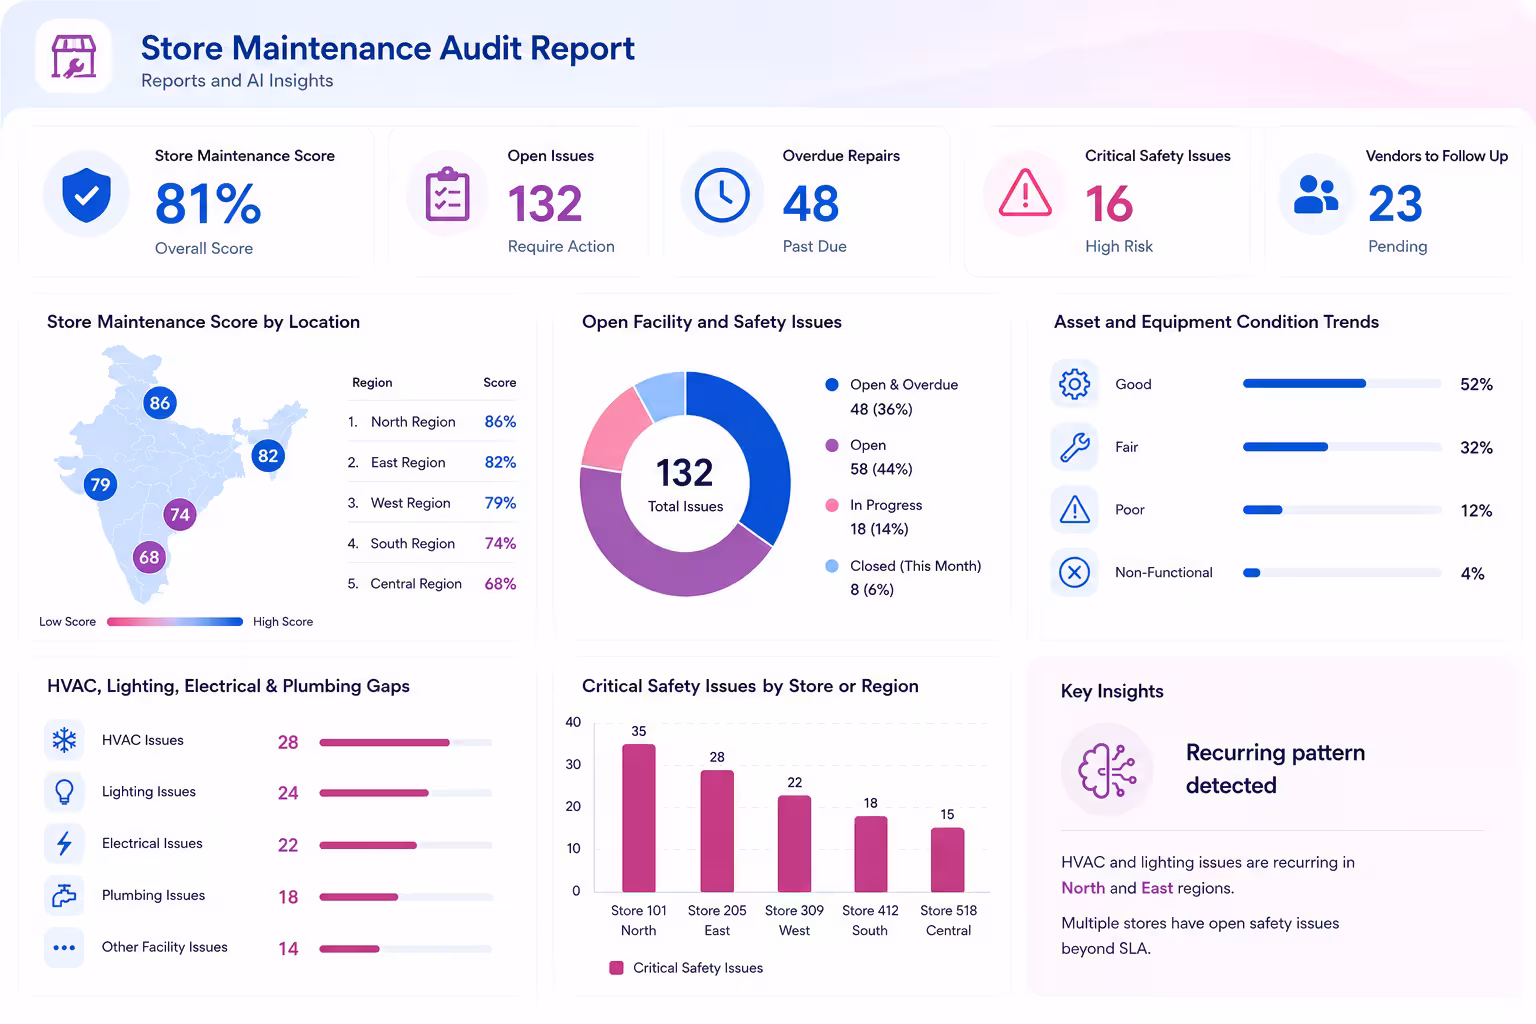
Task: Click the 132 Open Issues value
Action: click(x=545, y=204)
